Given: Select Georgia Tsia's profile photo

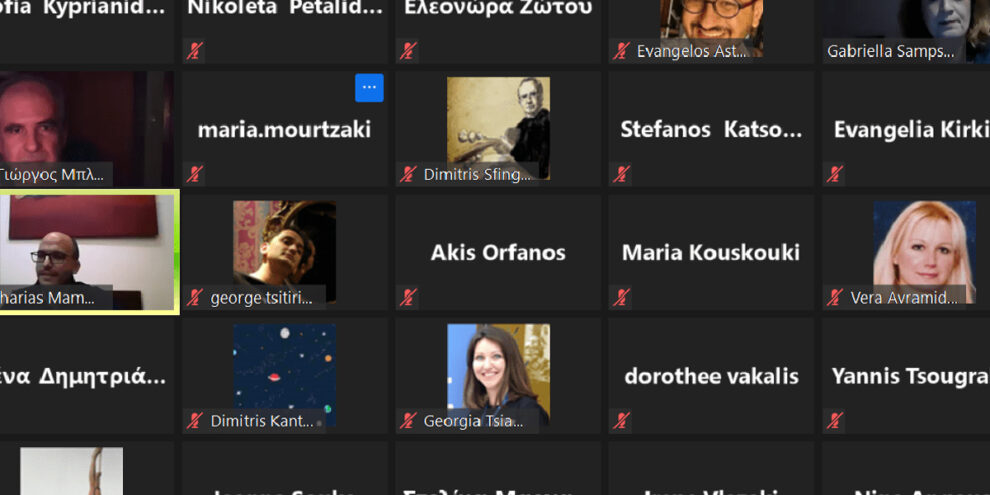Looking at the screenshot, I should pyautogui.click(x=498, y=375).
